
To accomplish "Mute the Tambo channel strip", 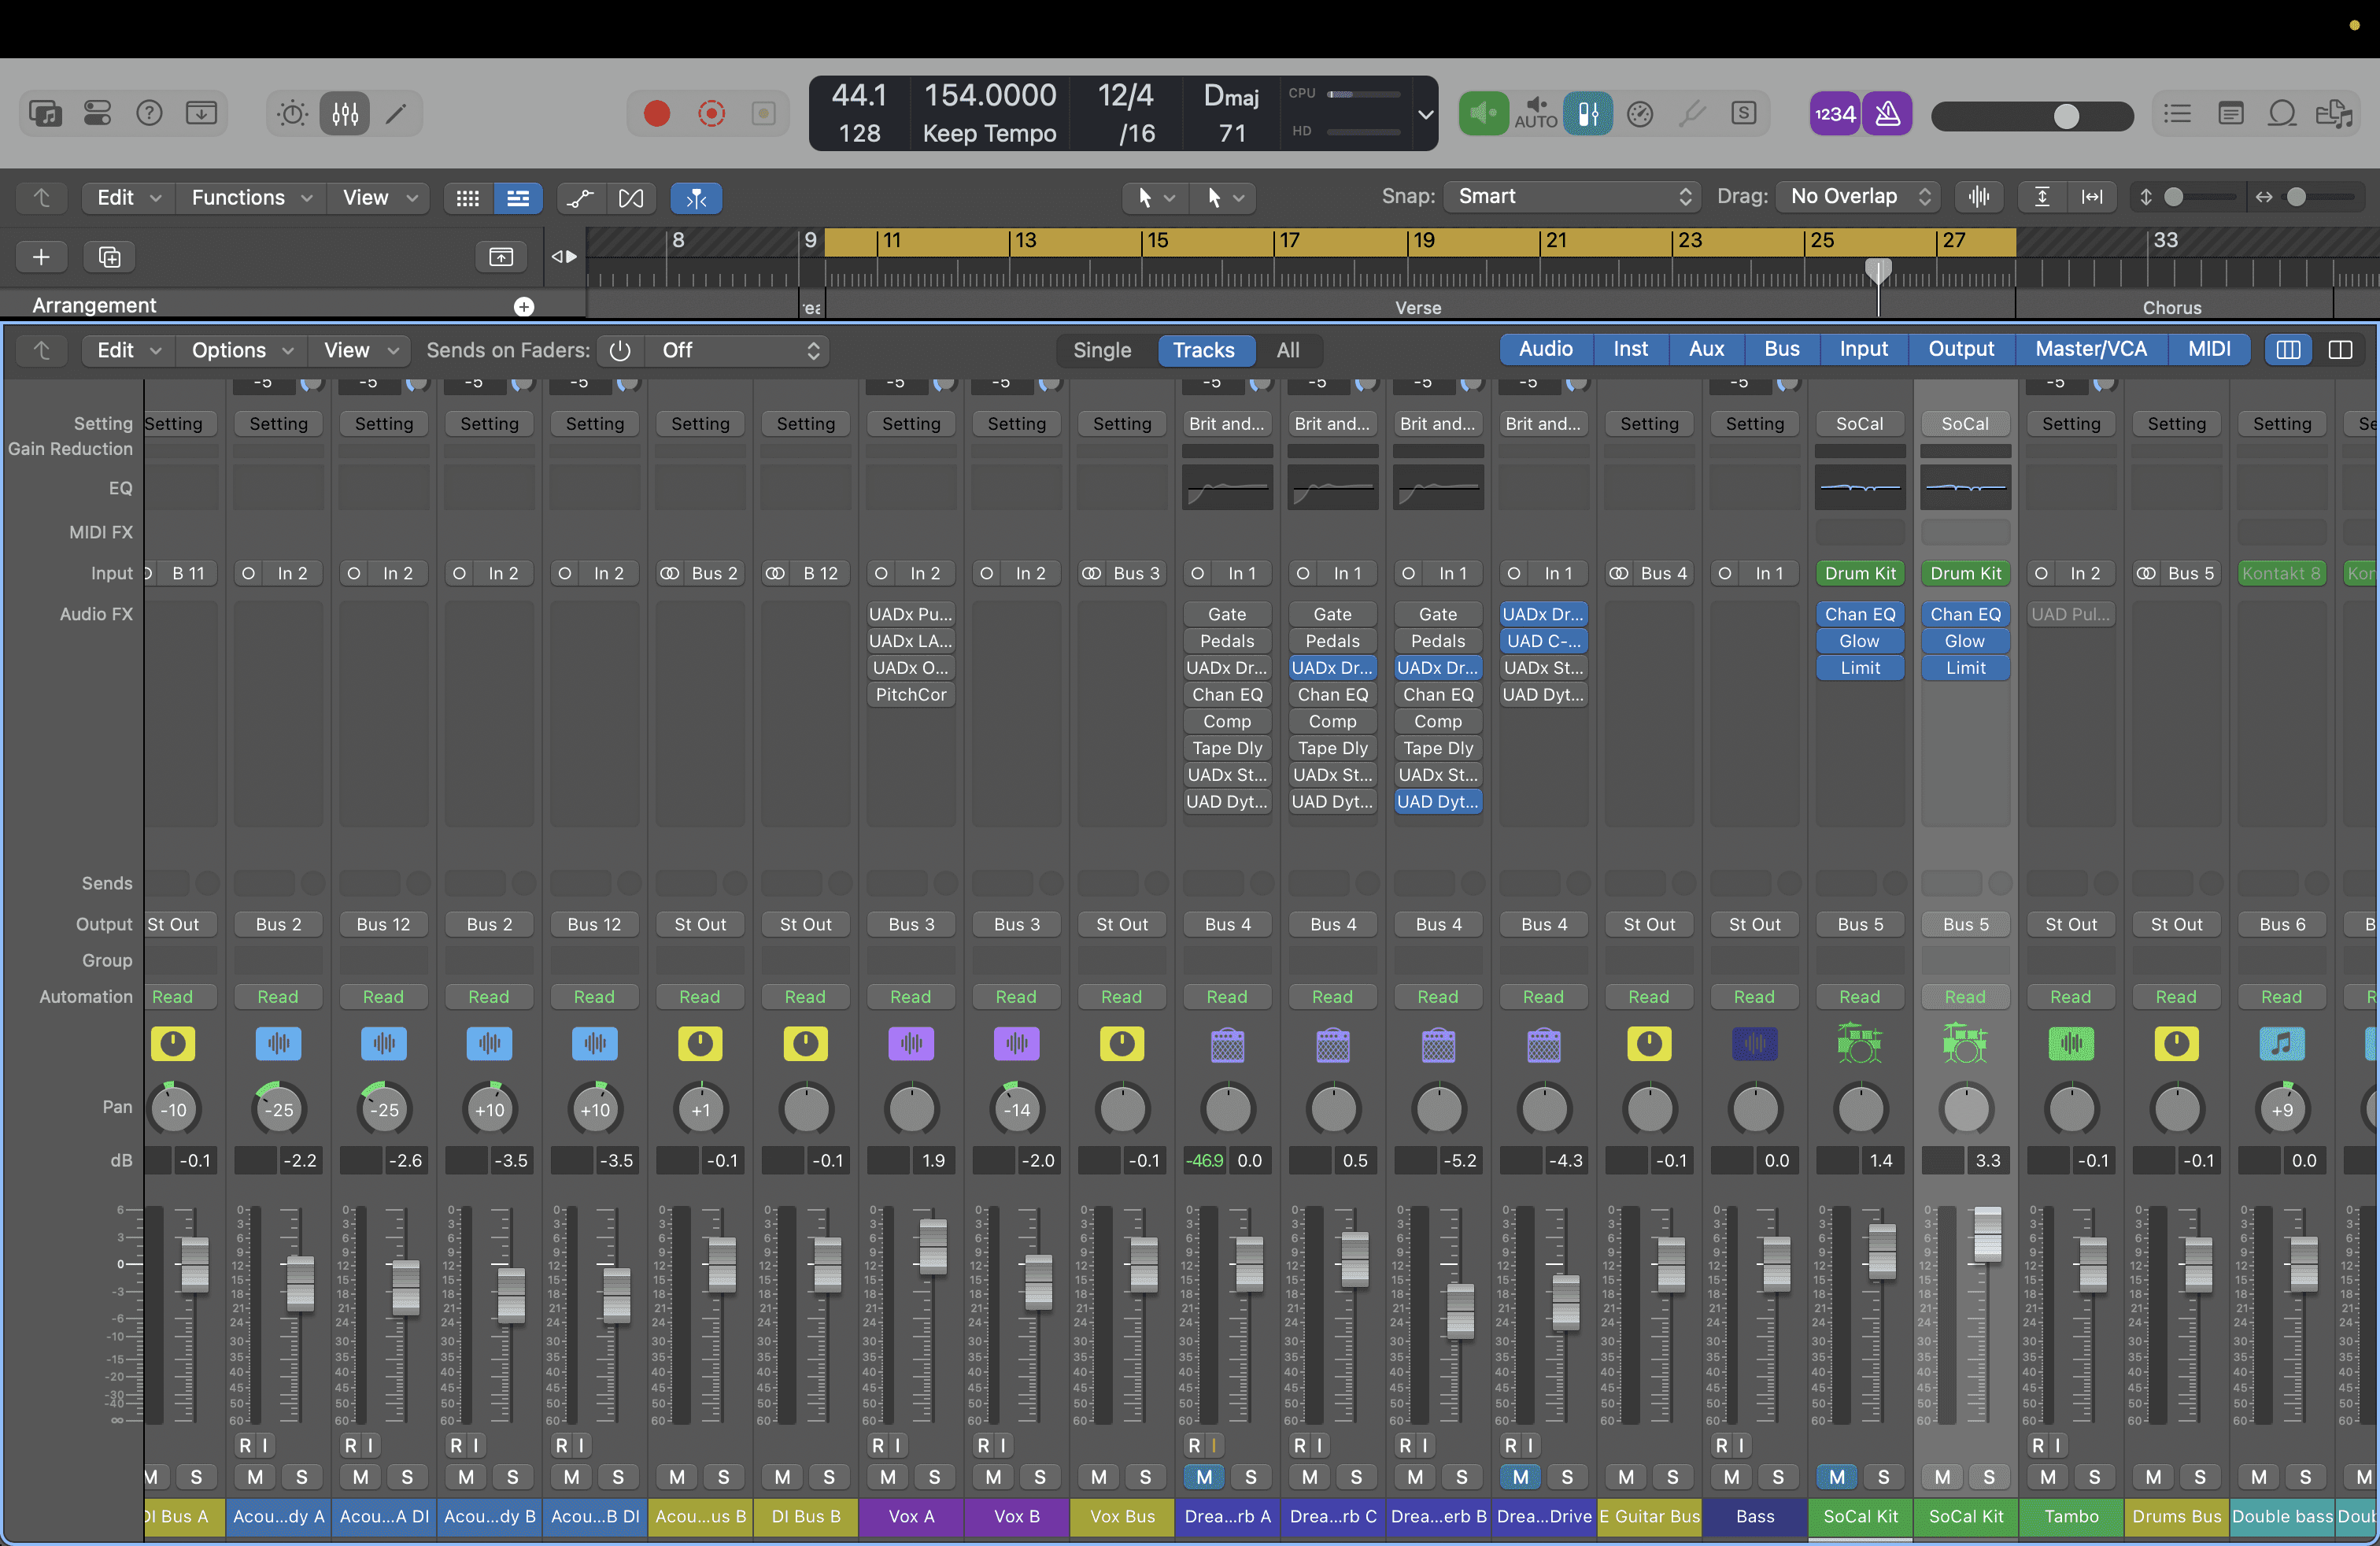I will tap(2048, 1477).
